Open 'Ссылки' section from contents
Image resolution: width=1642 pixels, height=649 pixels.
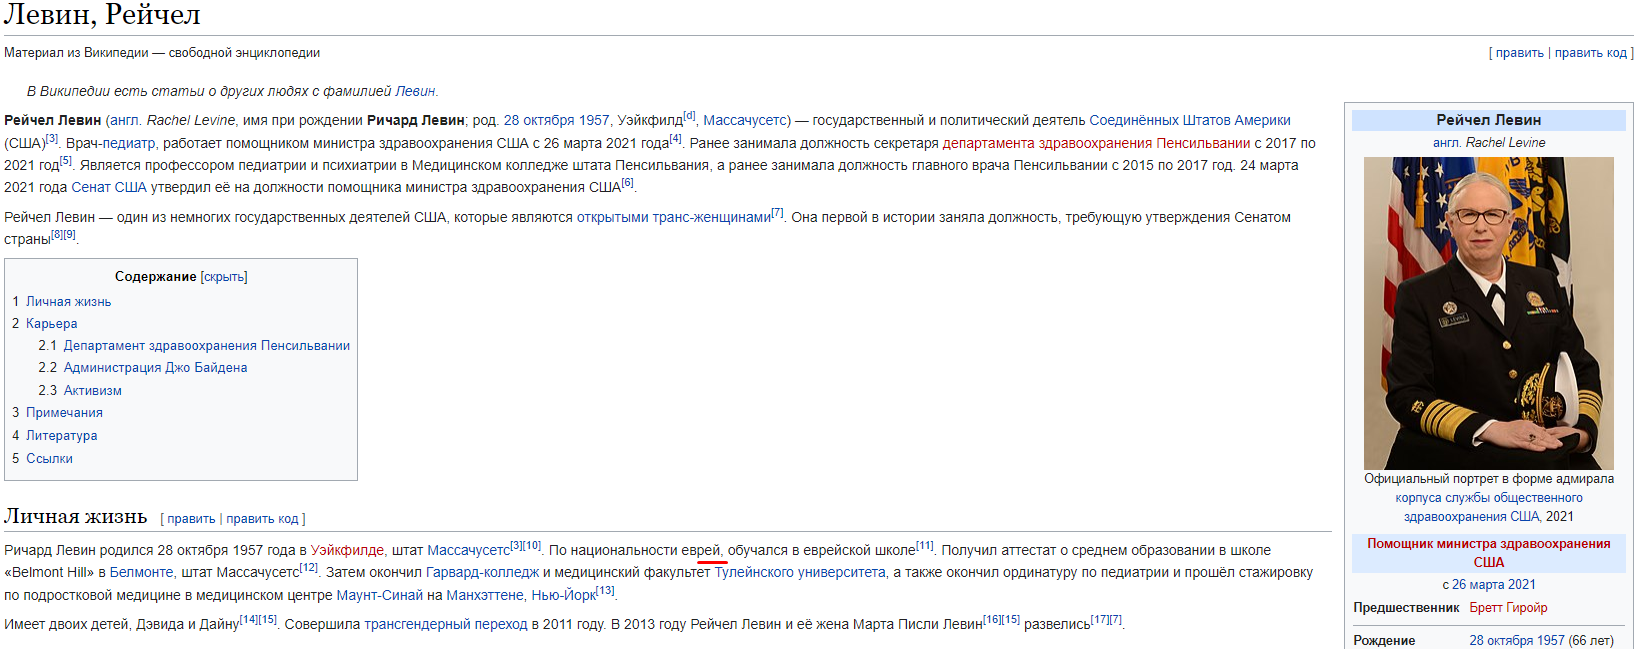pos(49,459)
